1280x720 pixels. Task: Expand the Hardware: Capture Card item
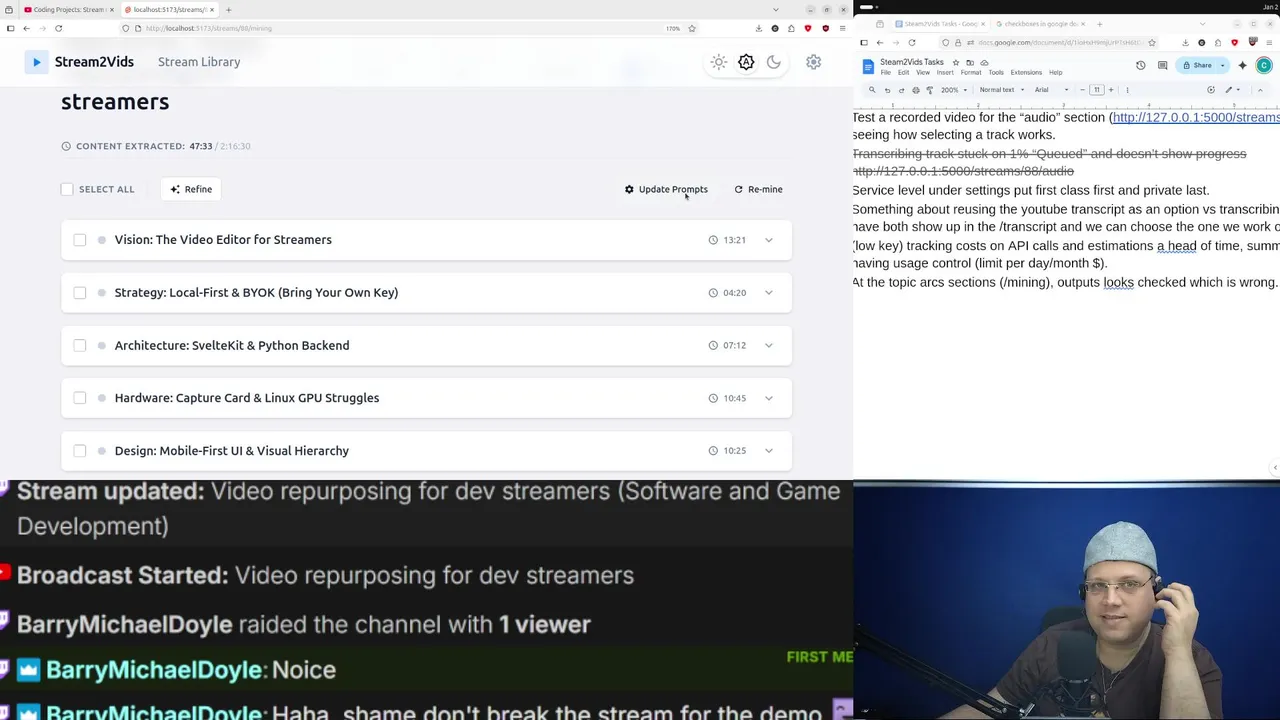(x=769, y=398)
